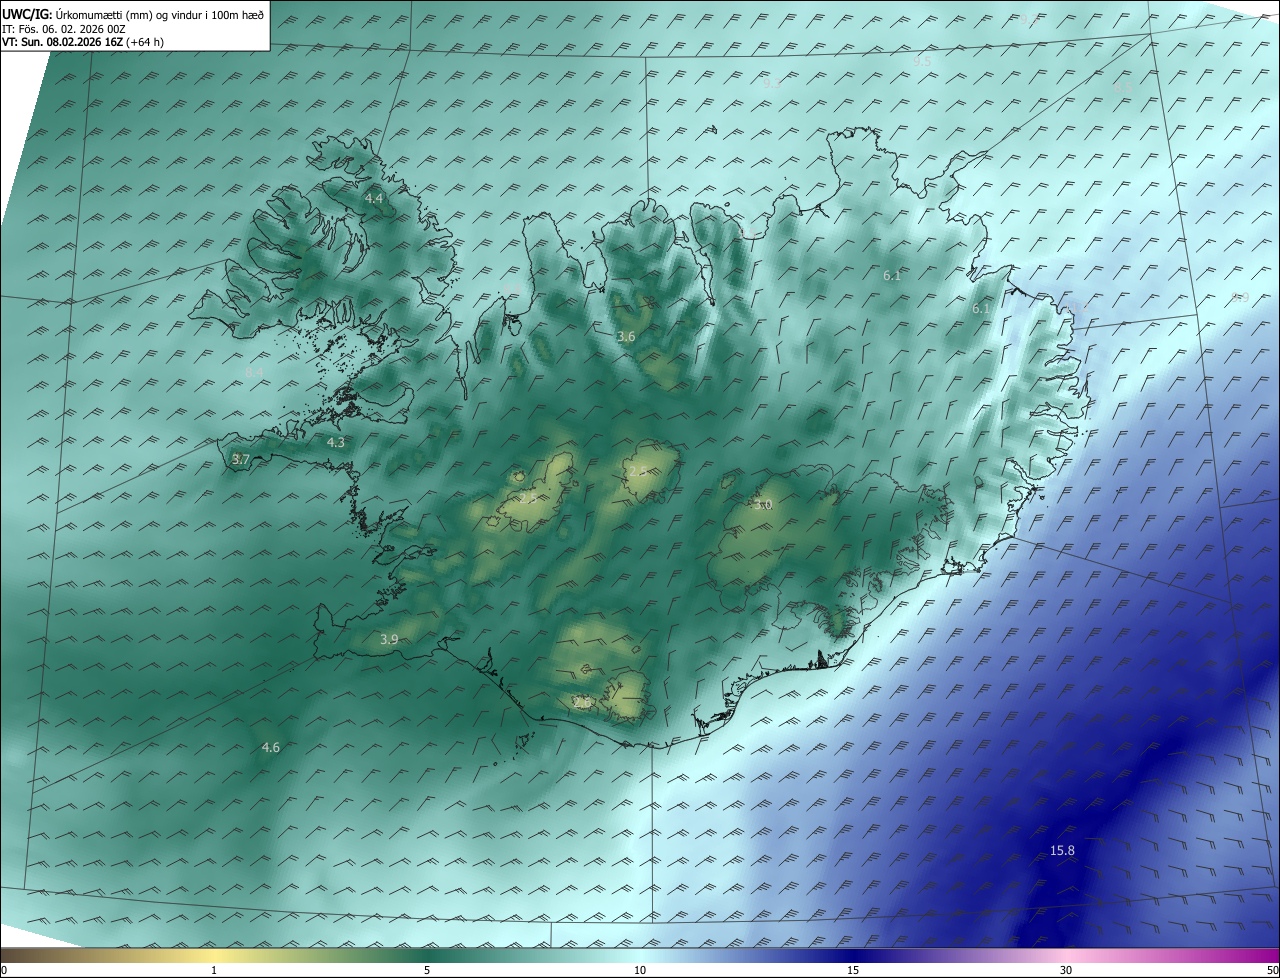
Task: Click the color scale tick label 0
Action: (4, 970)
